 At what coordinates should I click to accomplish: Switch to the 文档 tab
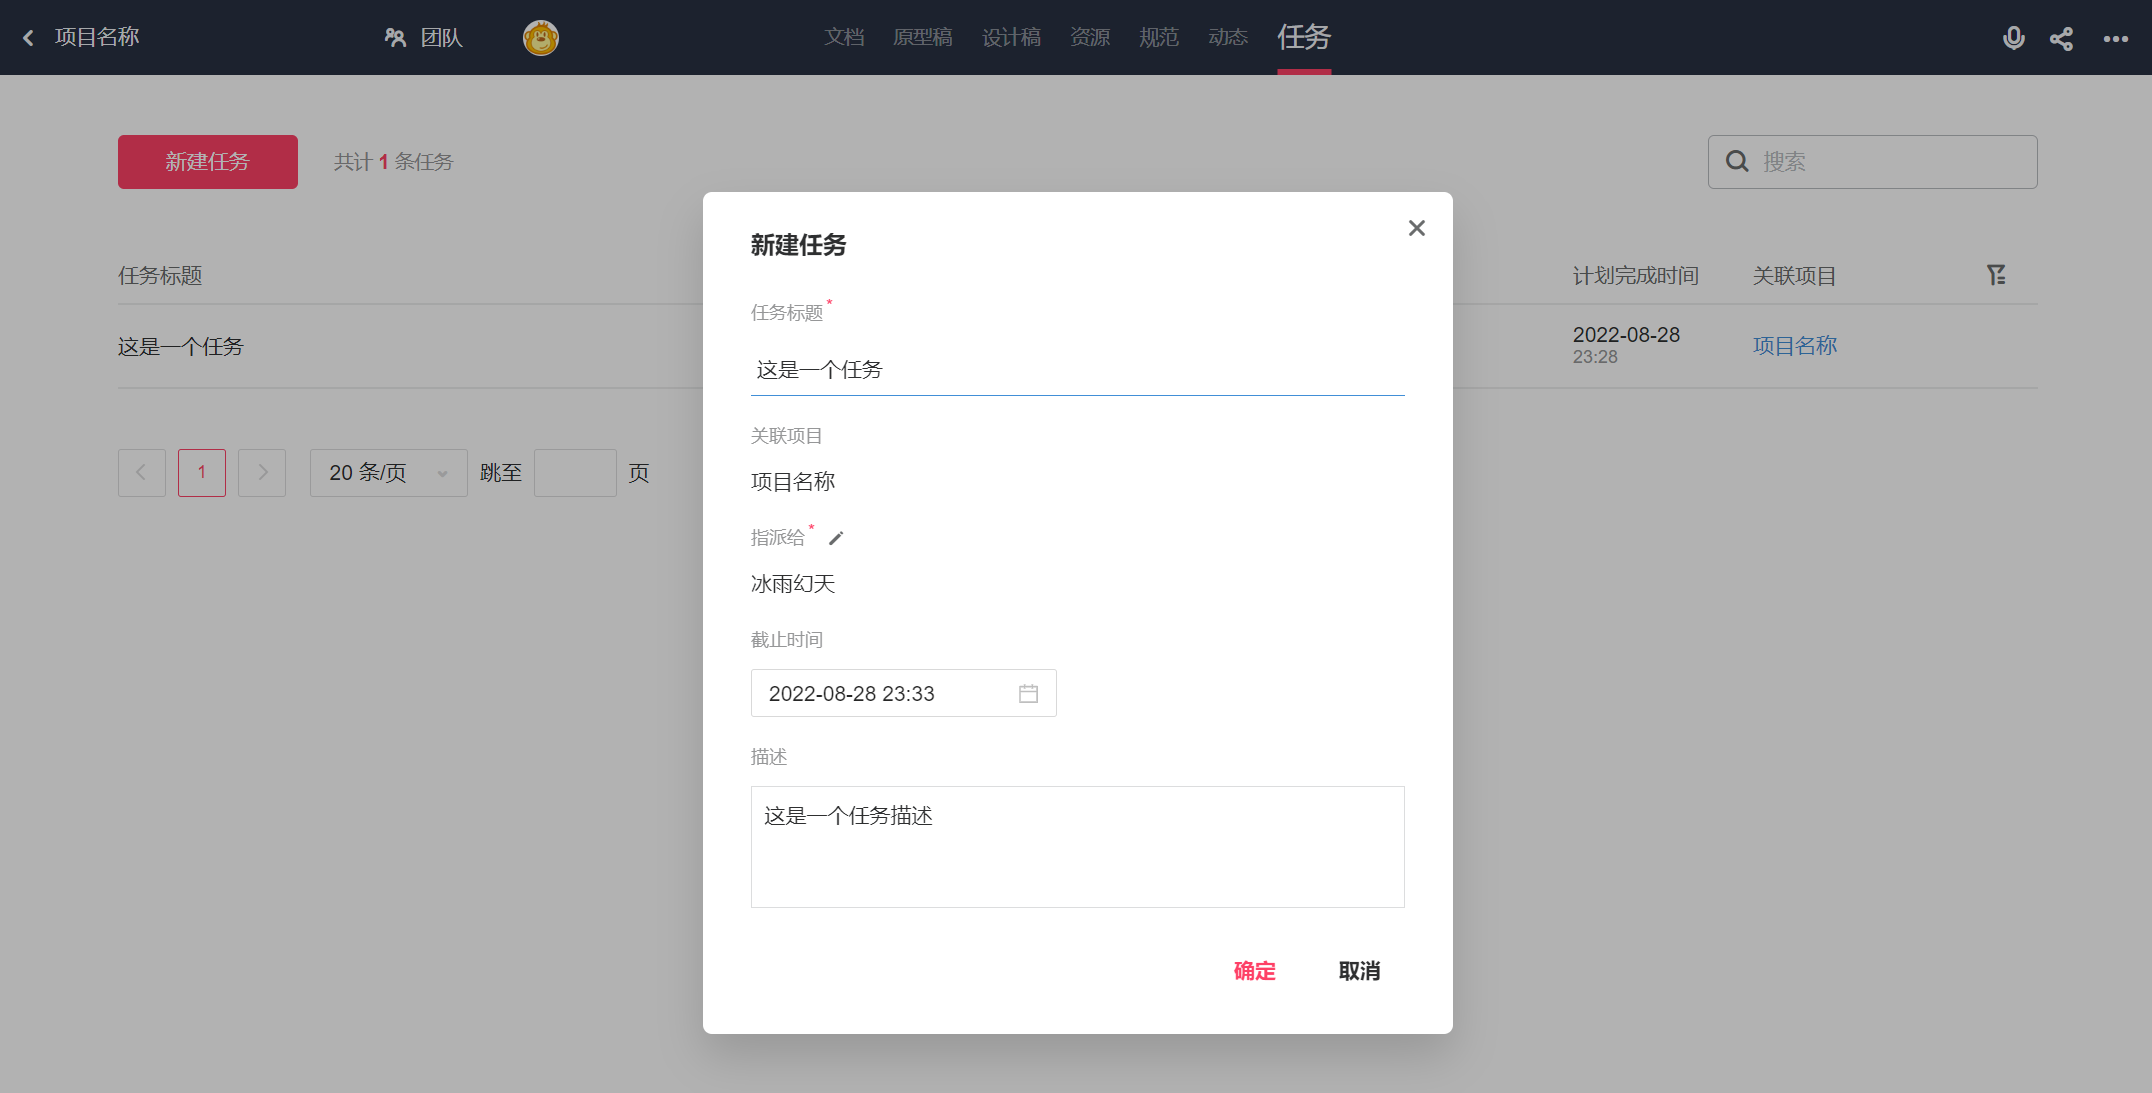[844, 38]
